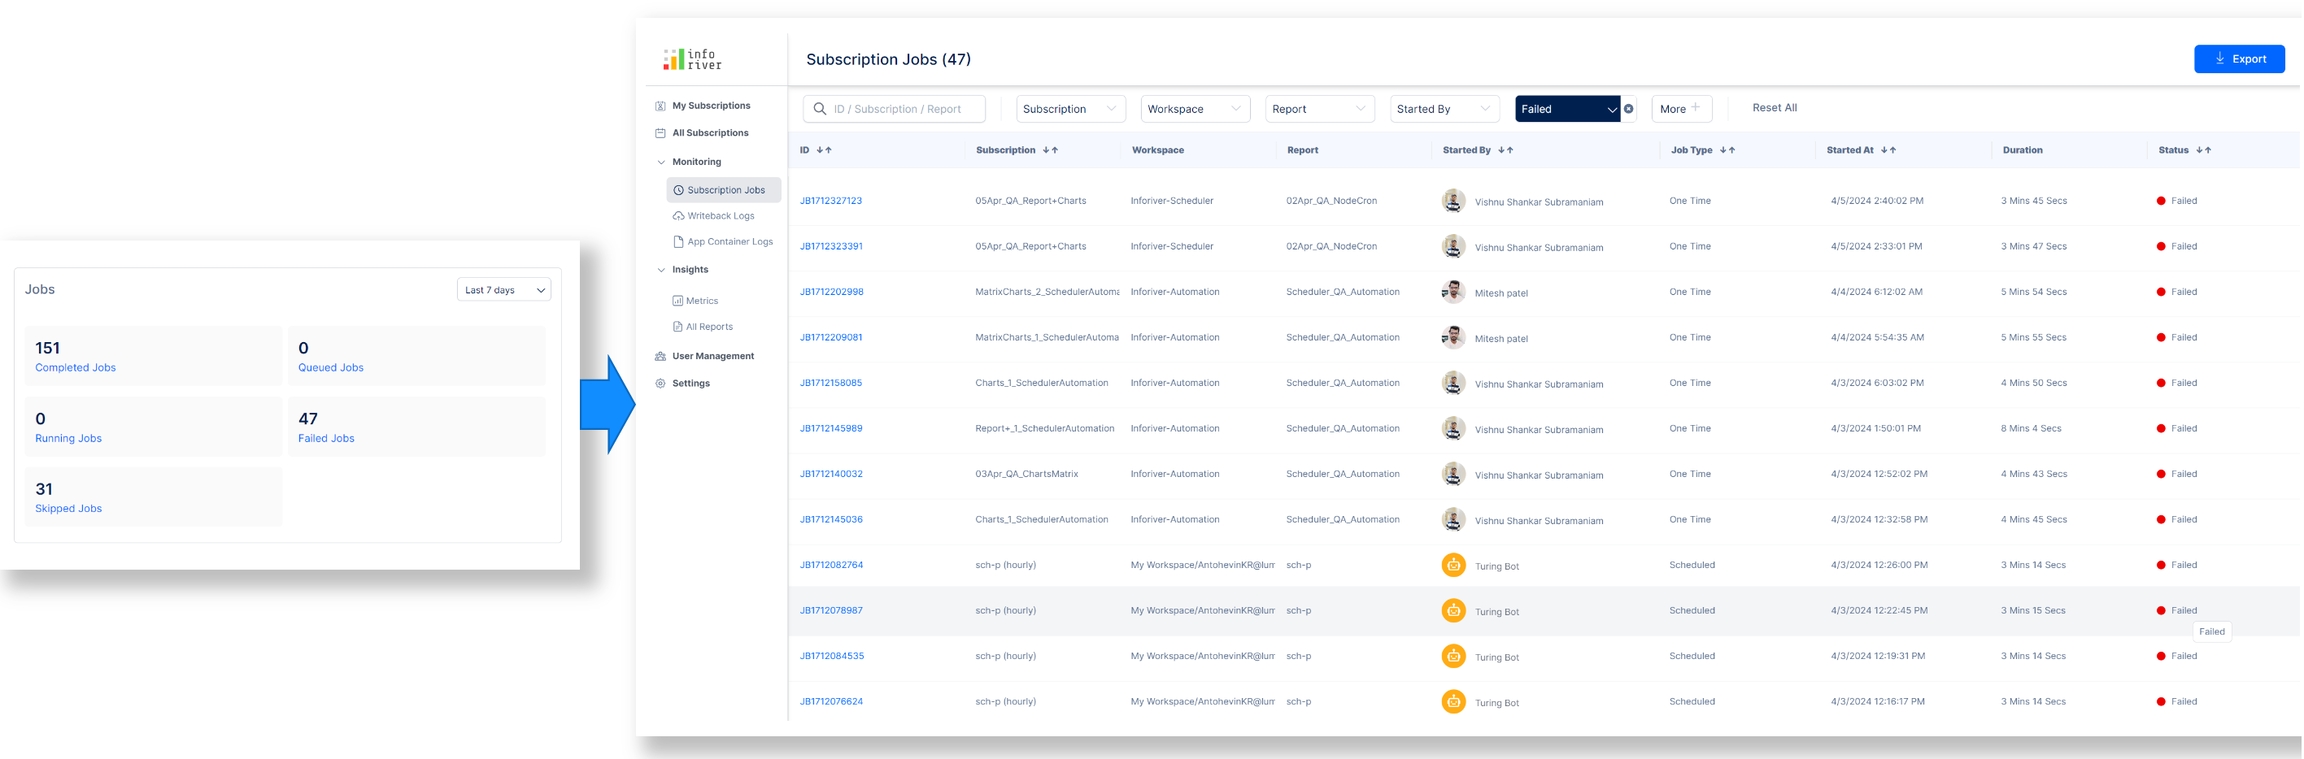2304x759 pixels.
Task: Go to My Subscriptions
Action: 710,106
